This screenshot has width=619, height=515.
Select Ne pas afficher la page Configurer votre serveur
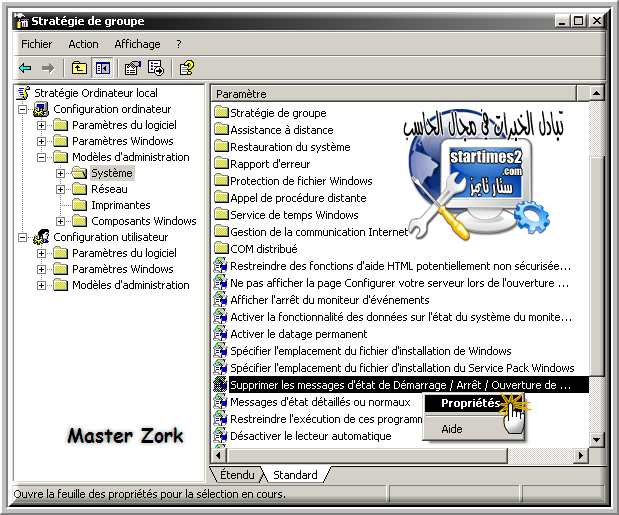(x=400, y=283)
